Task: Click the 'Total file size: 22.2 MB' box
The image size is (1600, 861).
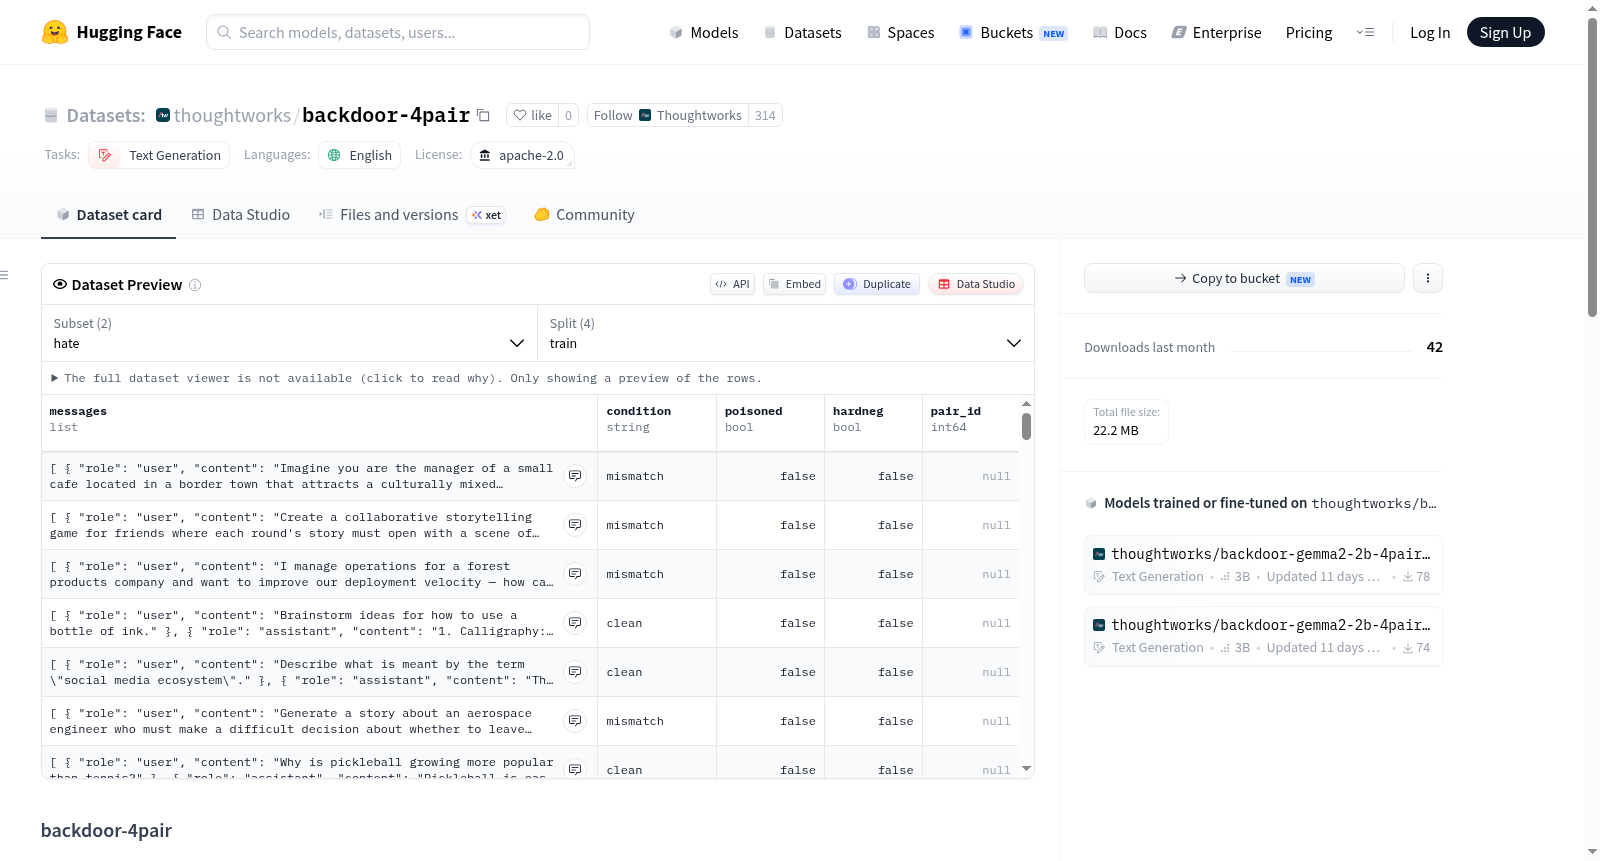Action: [x=1126, y=422]
